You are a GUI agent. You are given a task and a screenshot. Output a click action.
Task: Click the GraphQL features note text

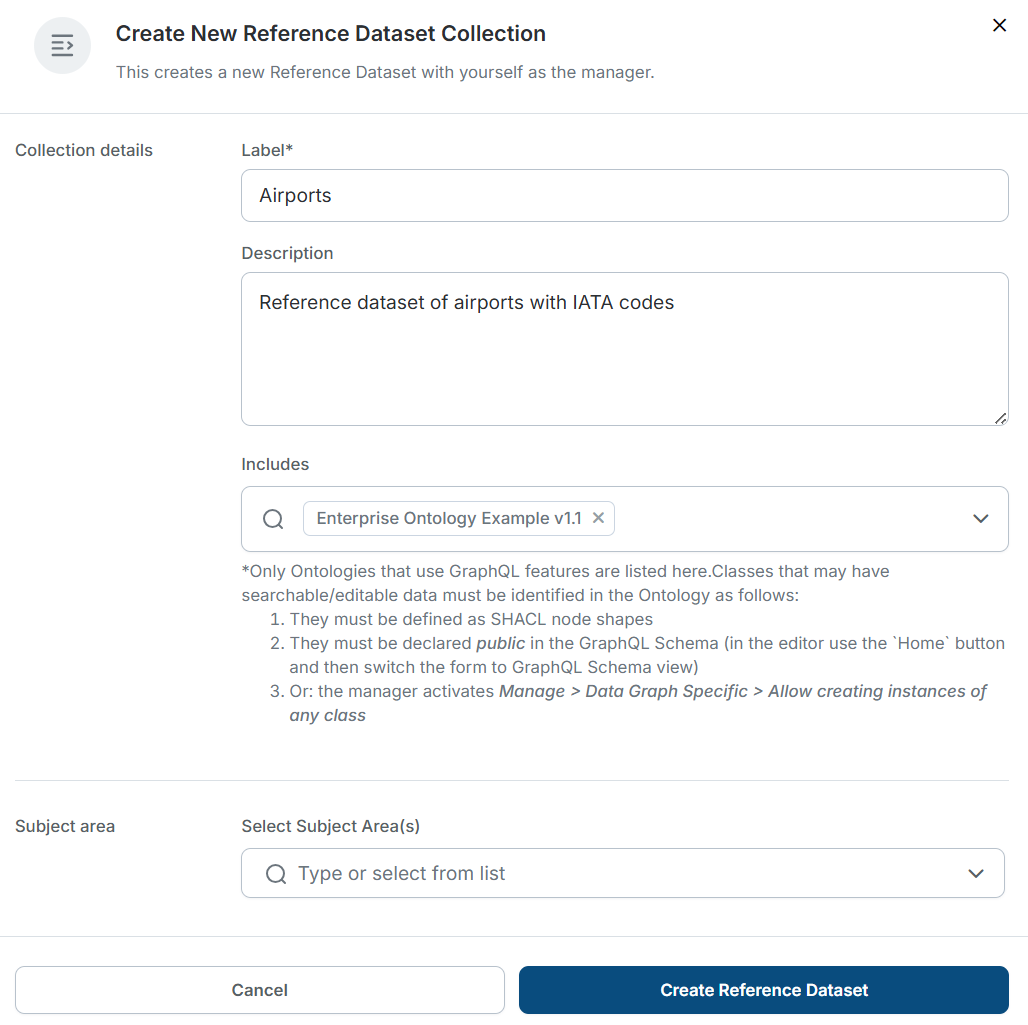click(565, 582)
